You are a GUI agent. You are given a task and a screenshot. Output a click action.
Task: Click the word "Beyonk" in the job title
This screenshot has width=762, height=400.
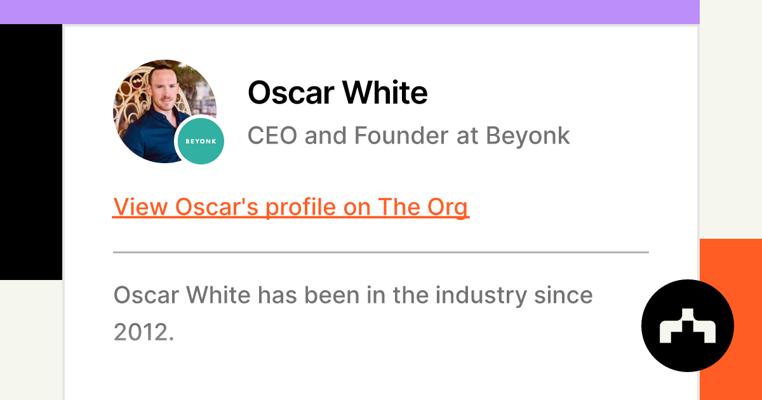click(x=527, y=135)
